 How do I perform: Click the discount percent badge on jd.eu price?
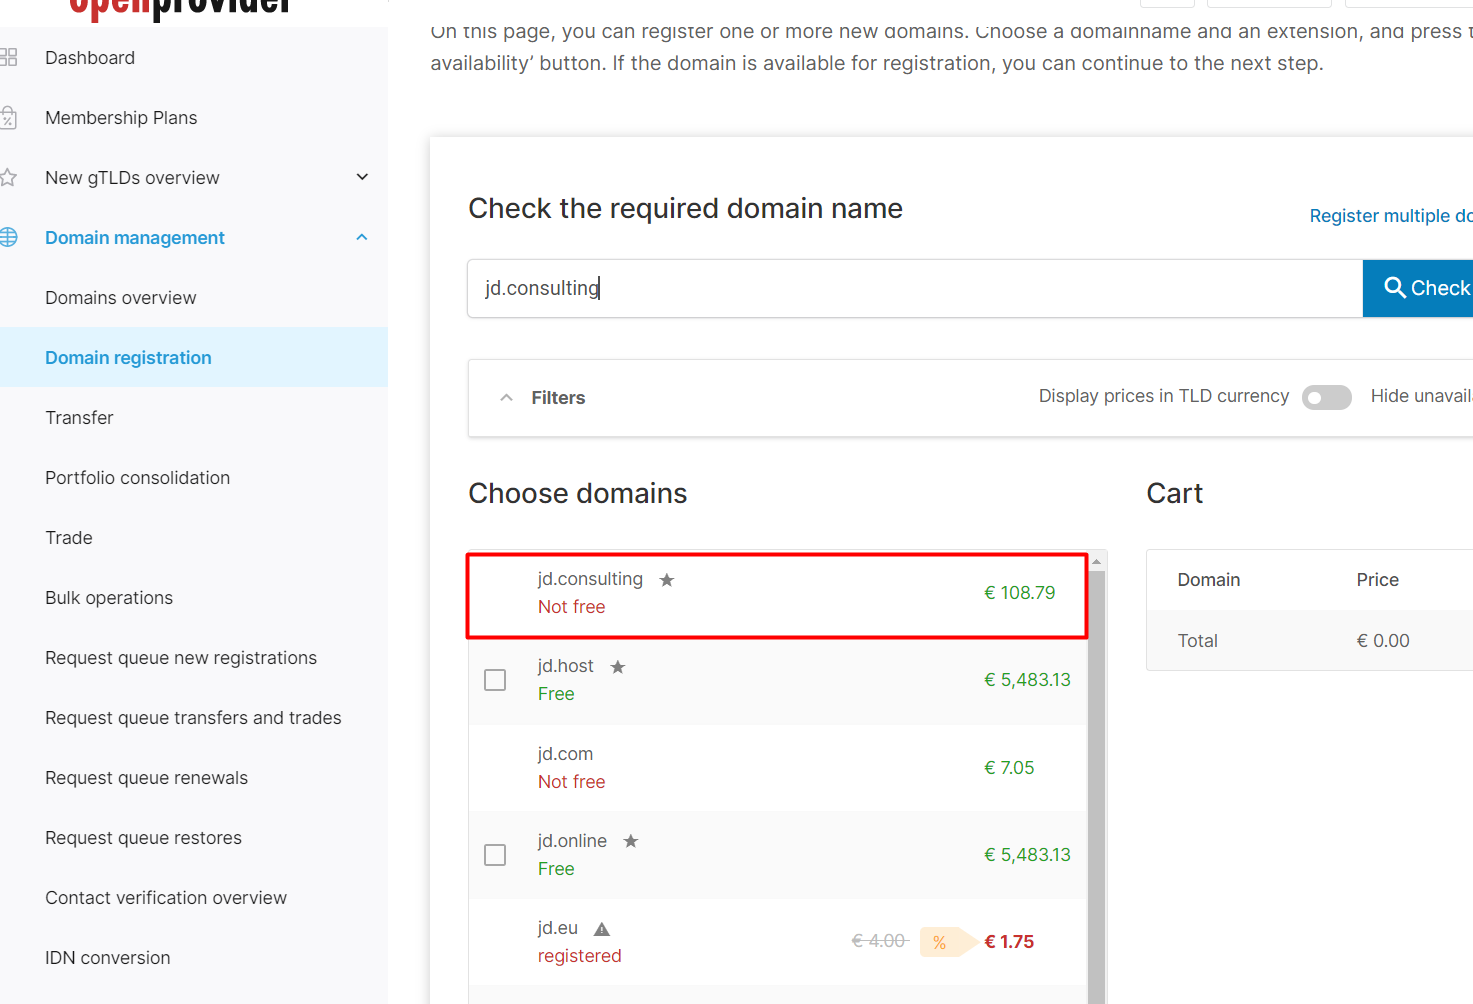click(x=940, y=941)
